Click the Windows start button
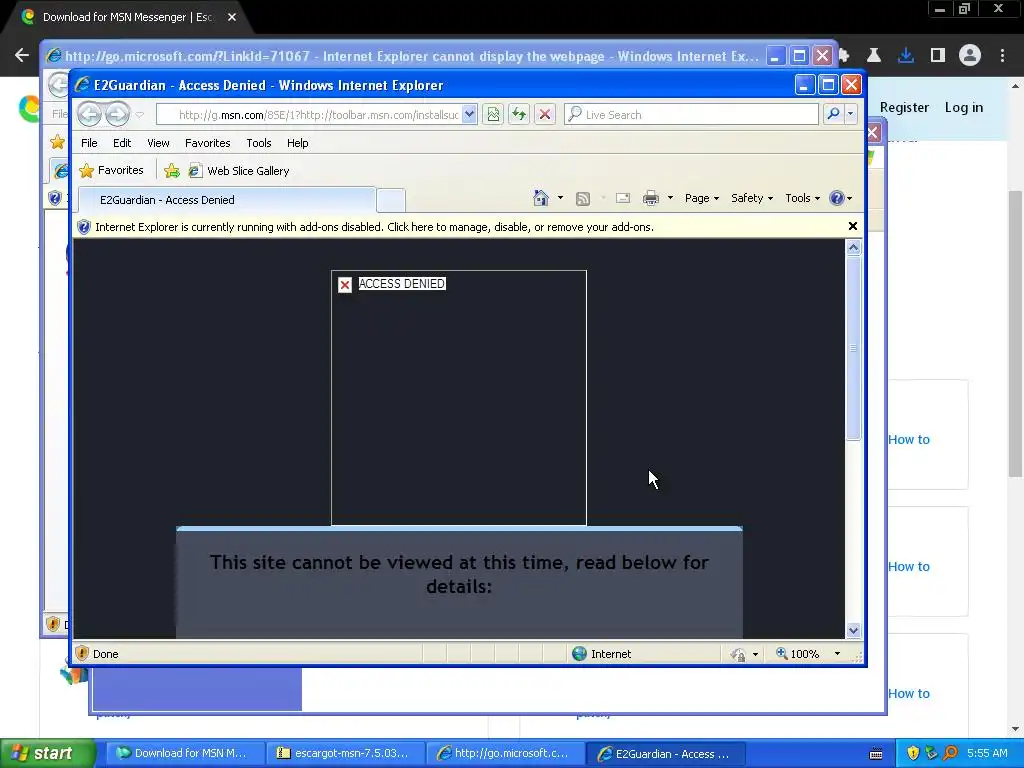The width and height of the screenshot is (1024, 768). pyautogui.click(x=47, y=753)
